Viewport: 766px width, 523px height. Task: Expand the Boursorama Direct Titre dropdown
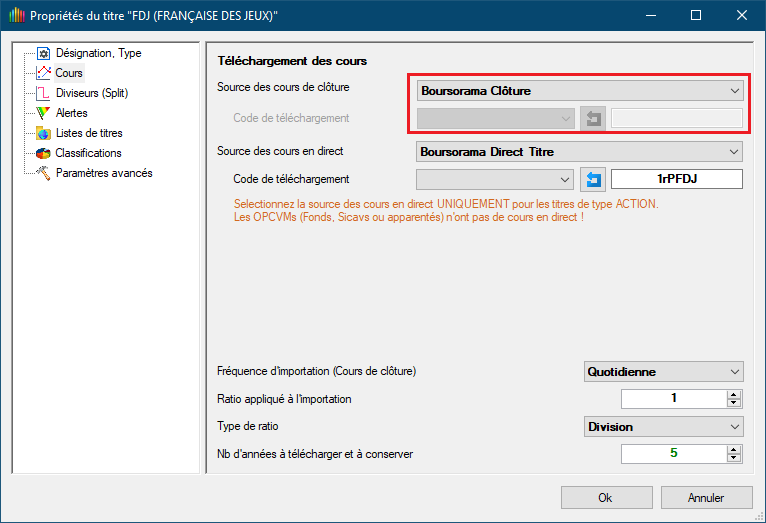pos(579,152)
